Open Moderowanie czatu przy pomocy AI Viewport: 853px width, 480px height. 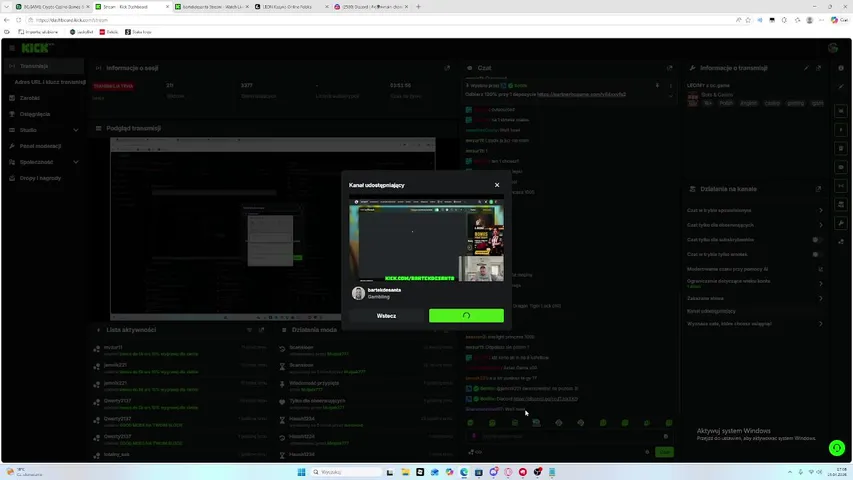[x=755, y=269]
